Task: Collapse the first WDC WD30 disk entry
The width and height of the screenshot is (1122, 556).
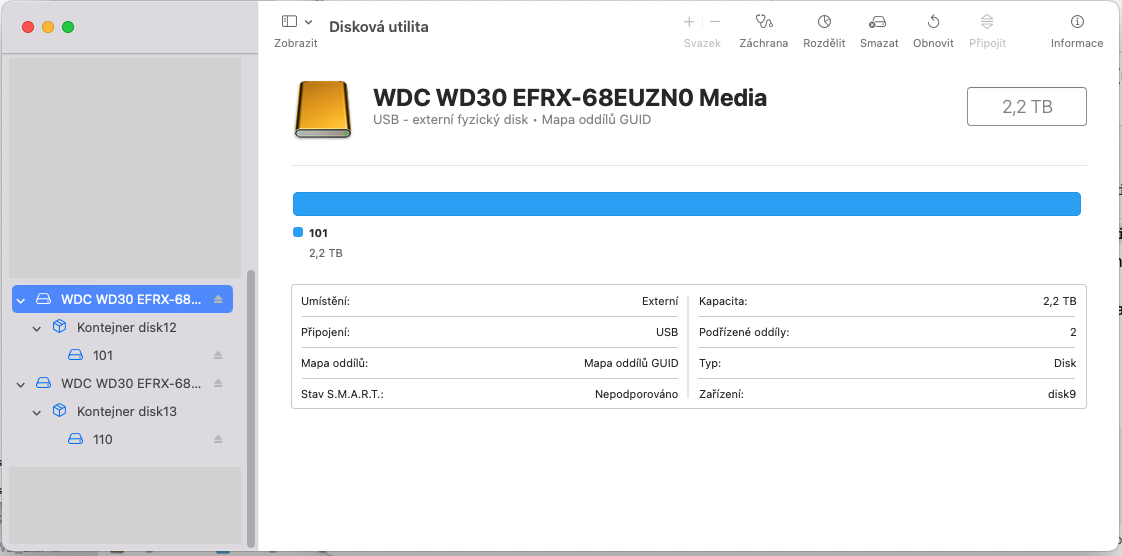Action: pos(21,300)
